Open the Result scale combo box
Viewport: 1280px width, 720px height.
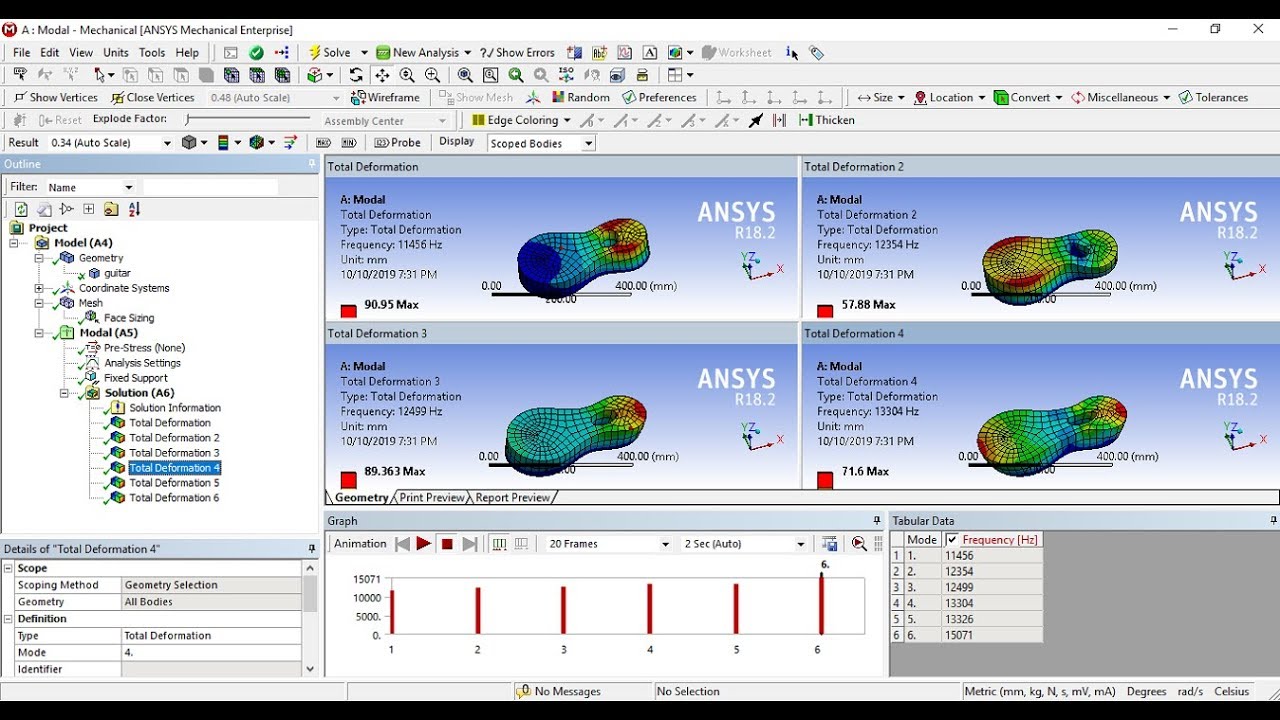coord(110,143)
